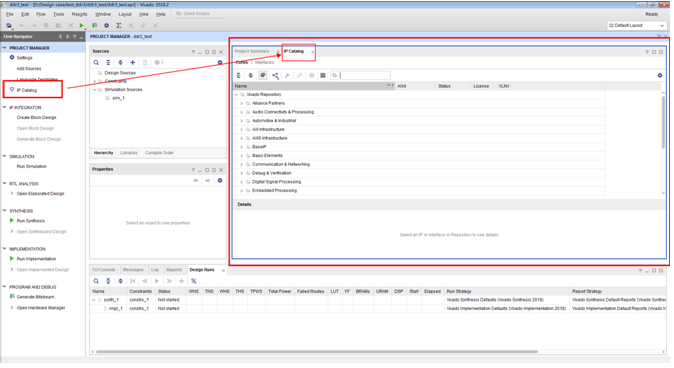Image resolution: width=674 pixels, height=368 pixels.
Task: Open IP Catalog panel settings gear
Action: click(x=660, y=75)
